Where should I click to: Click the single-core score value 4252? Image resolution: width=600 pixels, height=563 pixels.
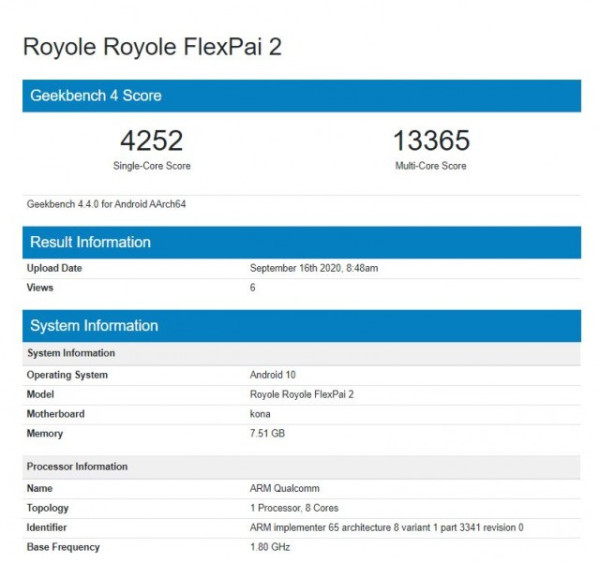click(x=152, y=140)
